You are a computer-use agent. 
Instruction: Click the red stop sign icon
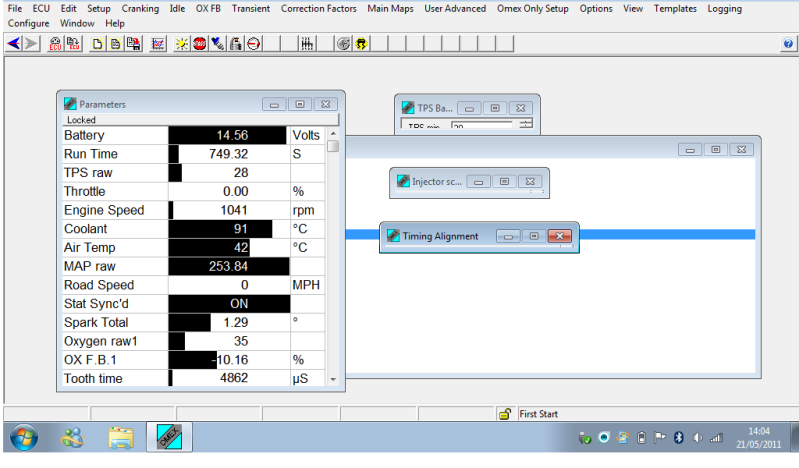200,44
